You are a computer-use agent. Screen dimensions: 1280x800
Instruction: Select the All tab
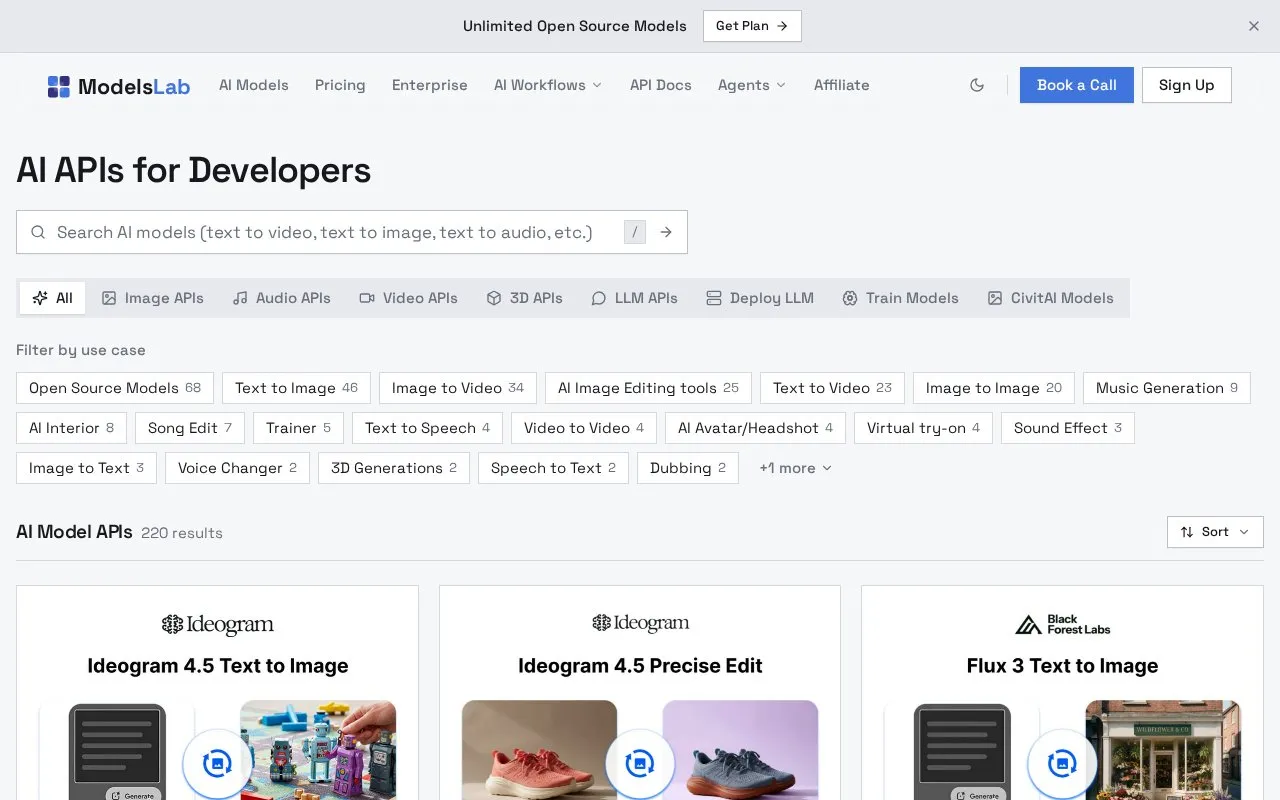(52, 298)
